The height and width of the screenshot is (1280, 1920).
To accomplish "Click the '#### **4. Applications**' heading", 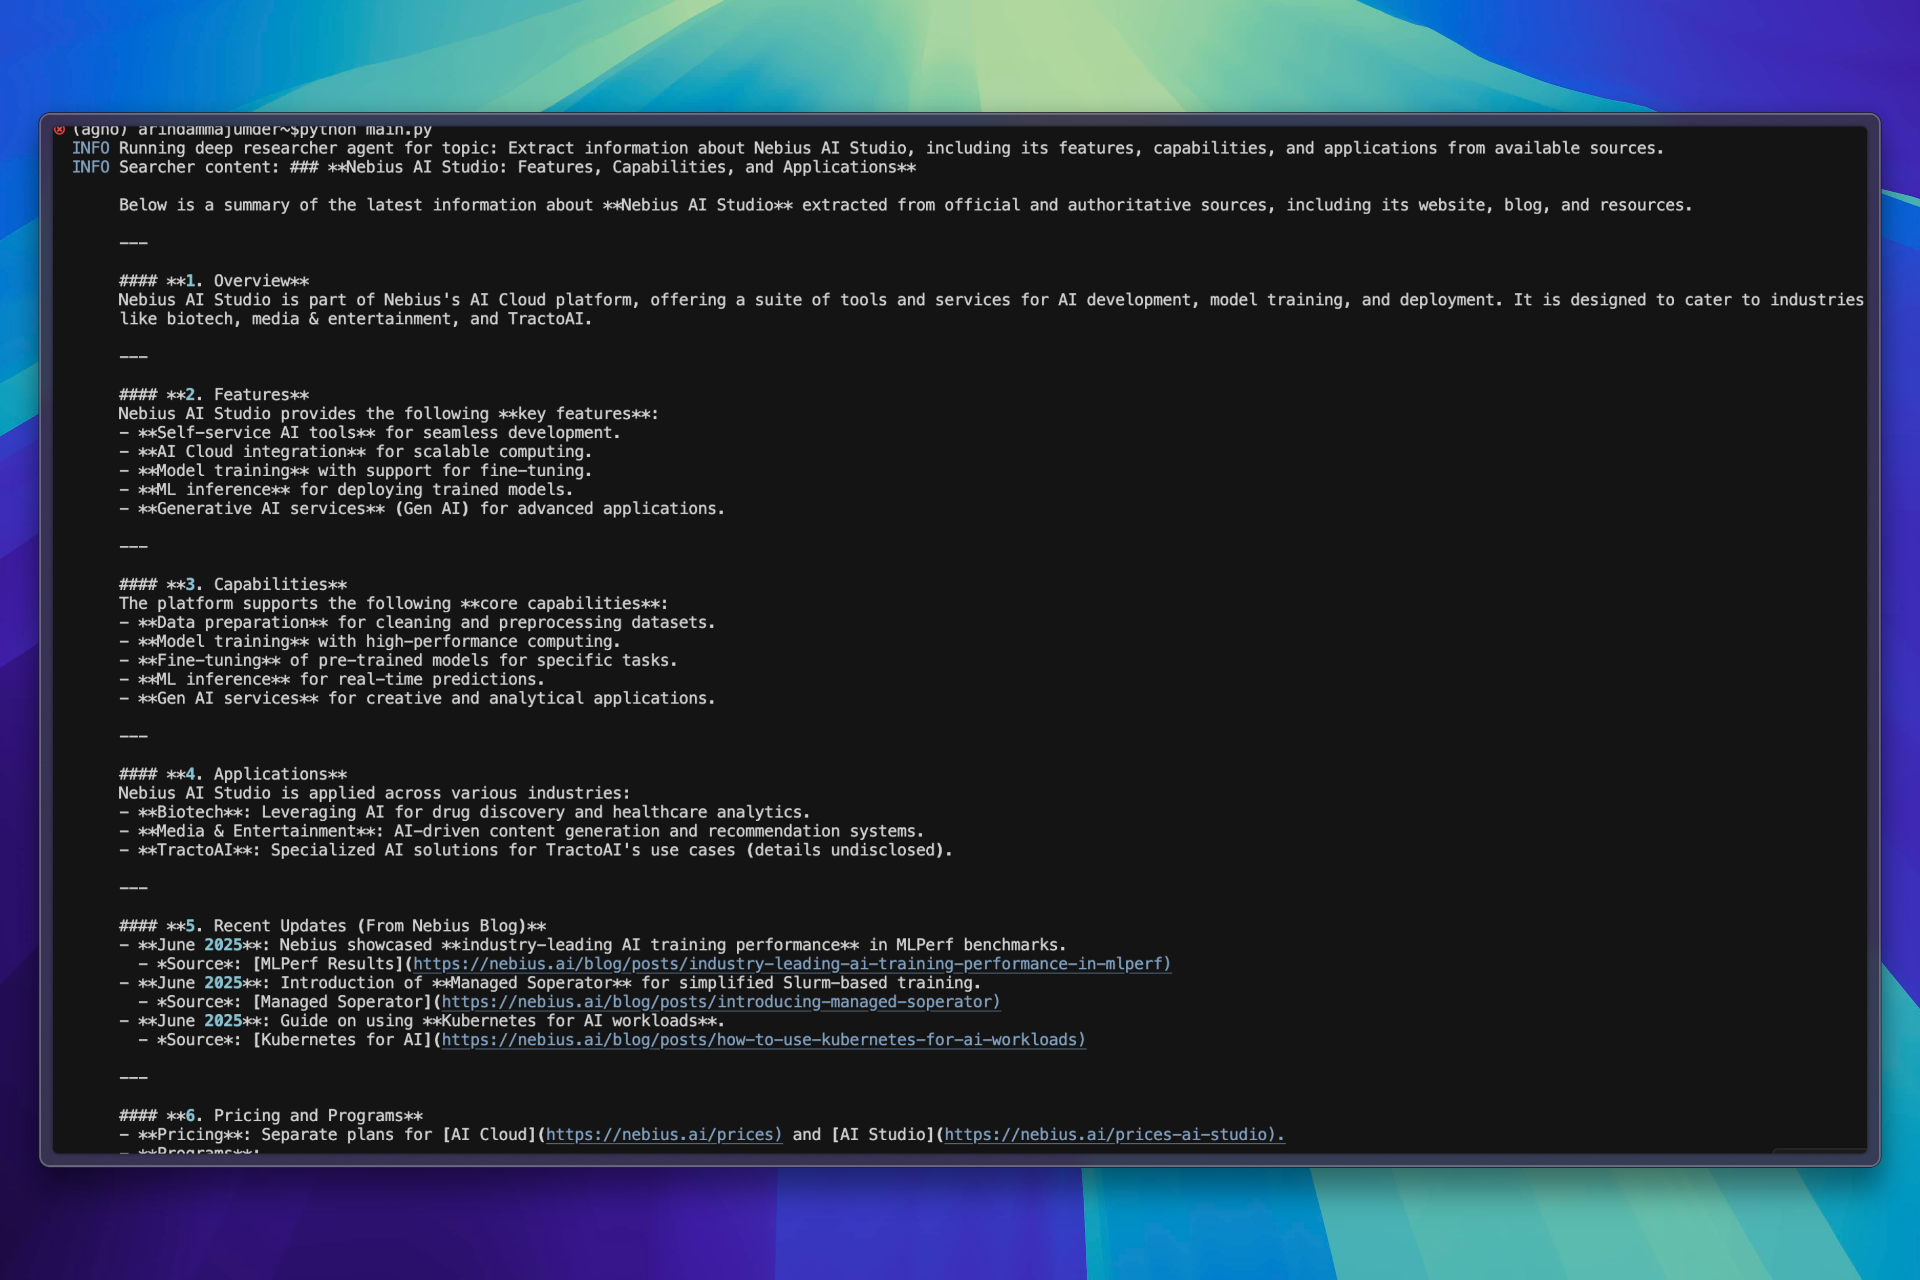I will [x=233, y=775].
